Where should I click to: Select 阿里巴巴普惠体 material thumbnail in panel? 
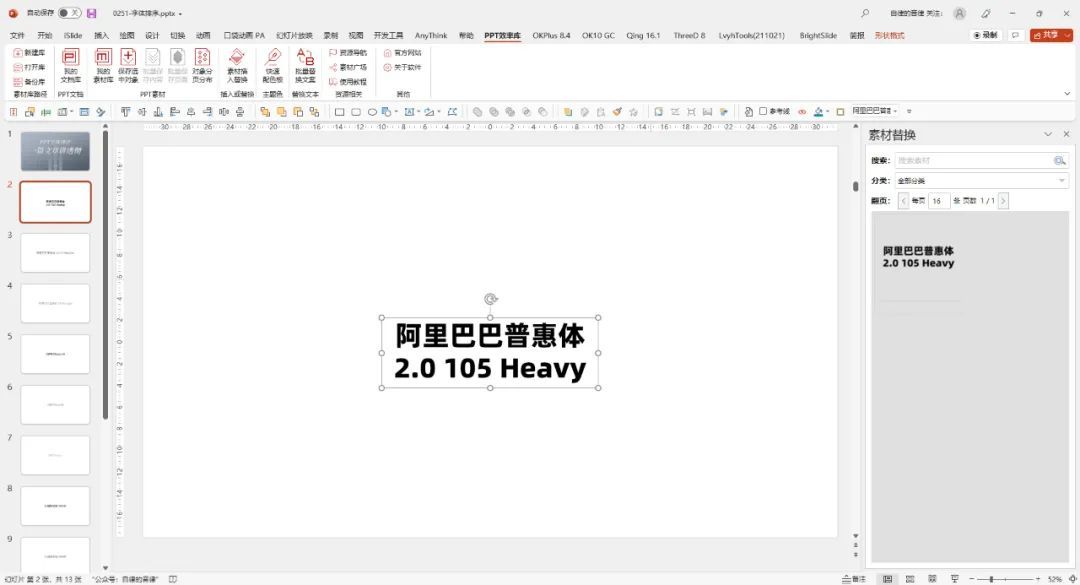pyautogui.click(x=919, y=257)
